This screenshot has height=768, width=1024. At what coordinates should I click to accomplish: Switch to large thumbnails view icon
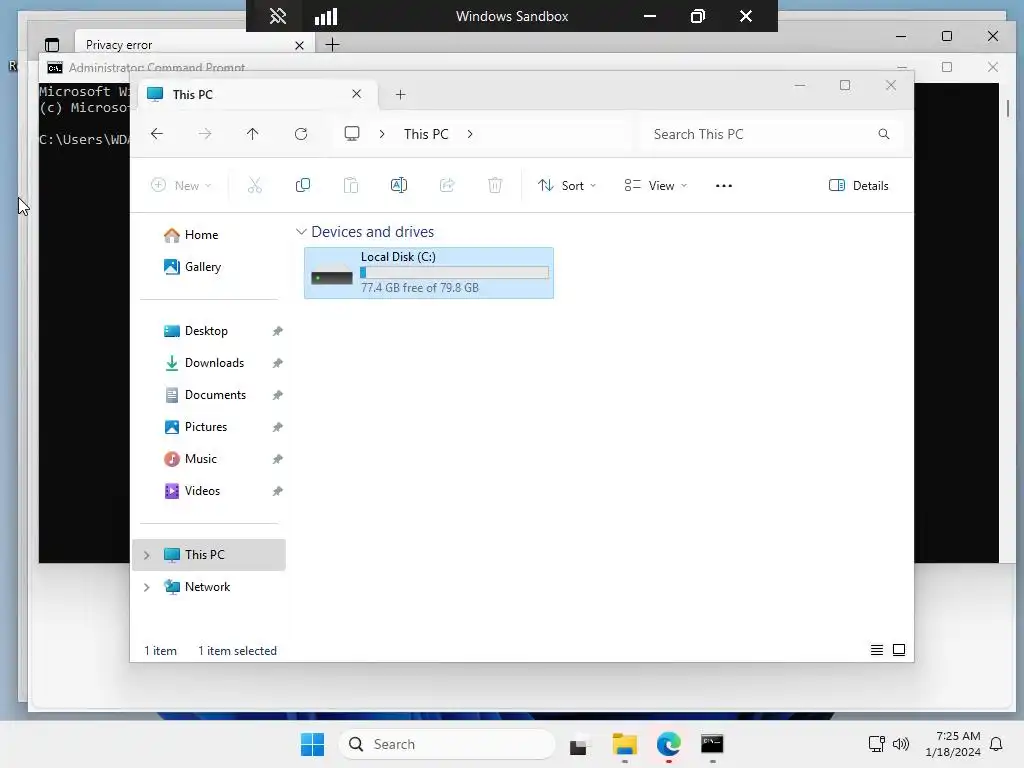tap(899, 650)
